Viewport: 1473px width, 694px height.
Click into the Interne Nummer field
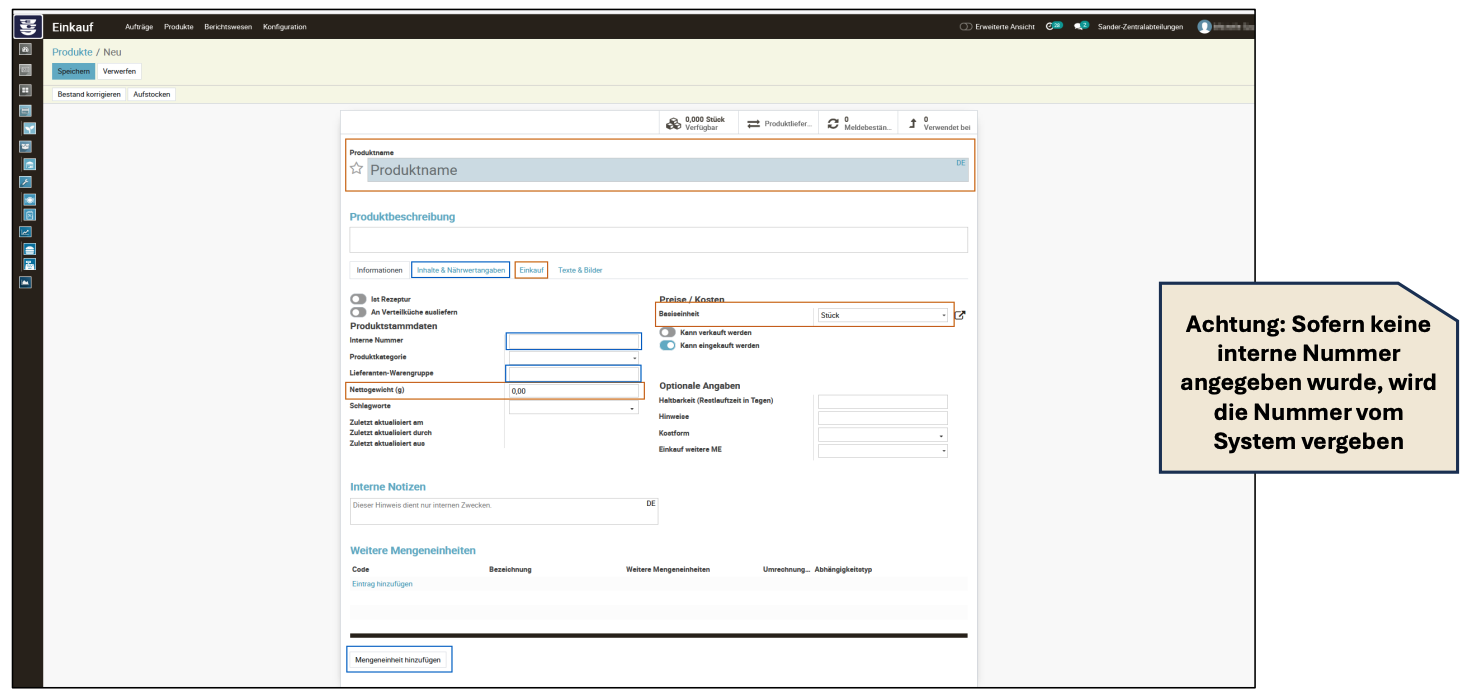click(573, 341)
